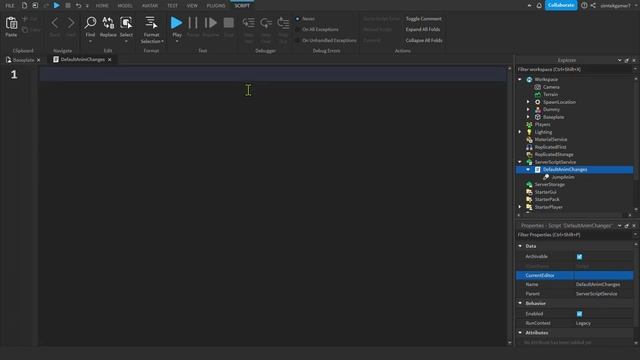The image size is (640, 360).
Task: Click the Collaborate button
Action: click(x=561, y=5)
